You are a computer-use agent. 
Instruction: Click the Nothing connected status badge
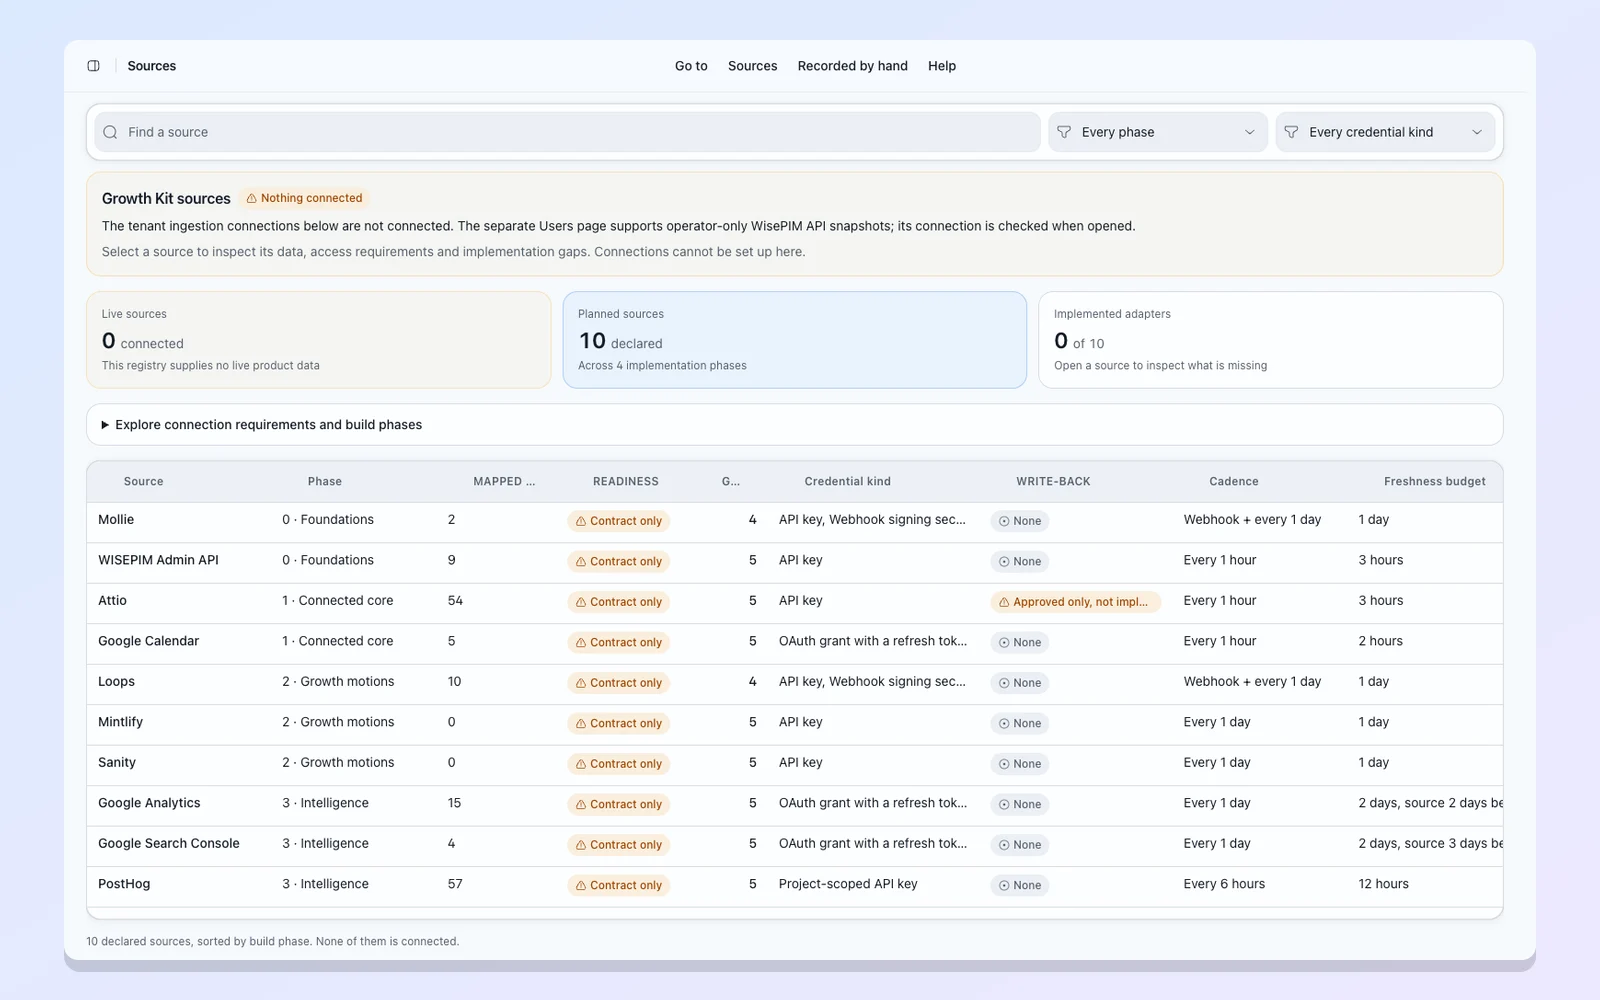click(x=305, y=198)
